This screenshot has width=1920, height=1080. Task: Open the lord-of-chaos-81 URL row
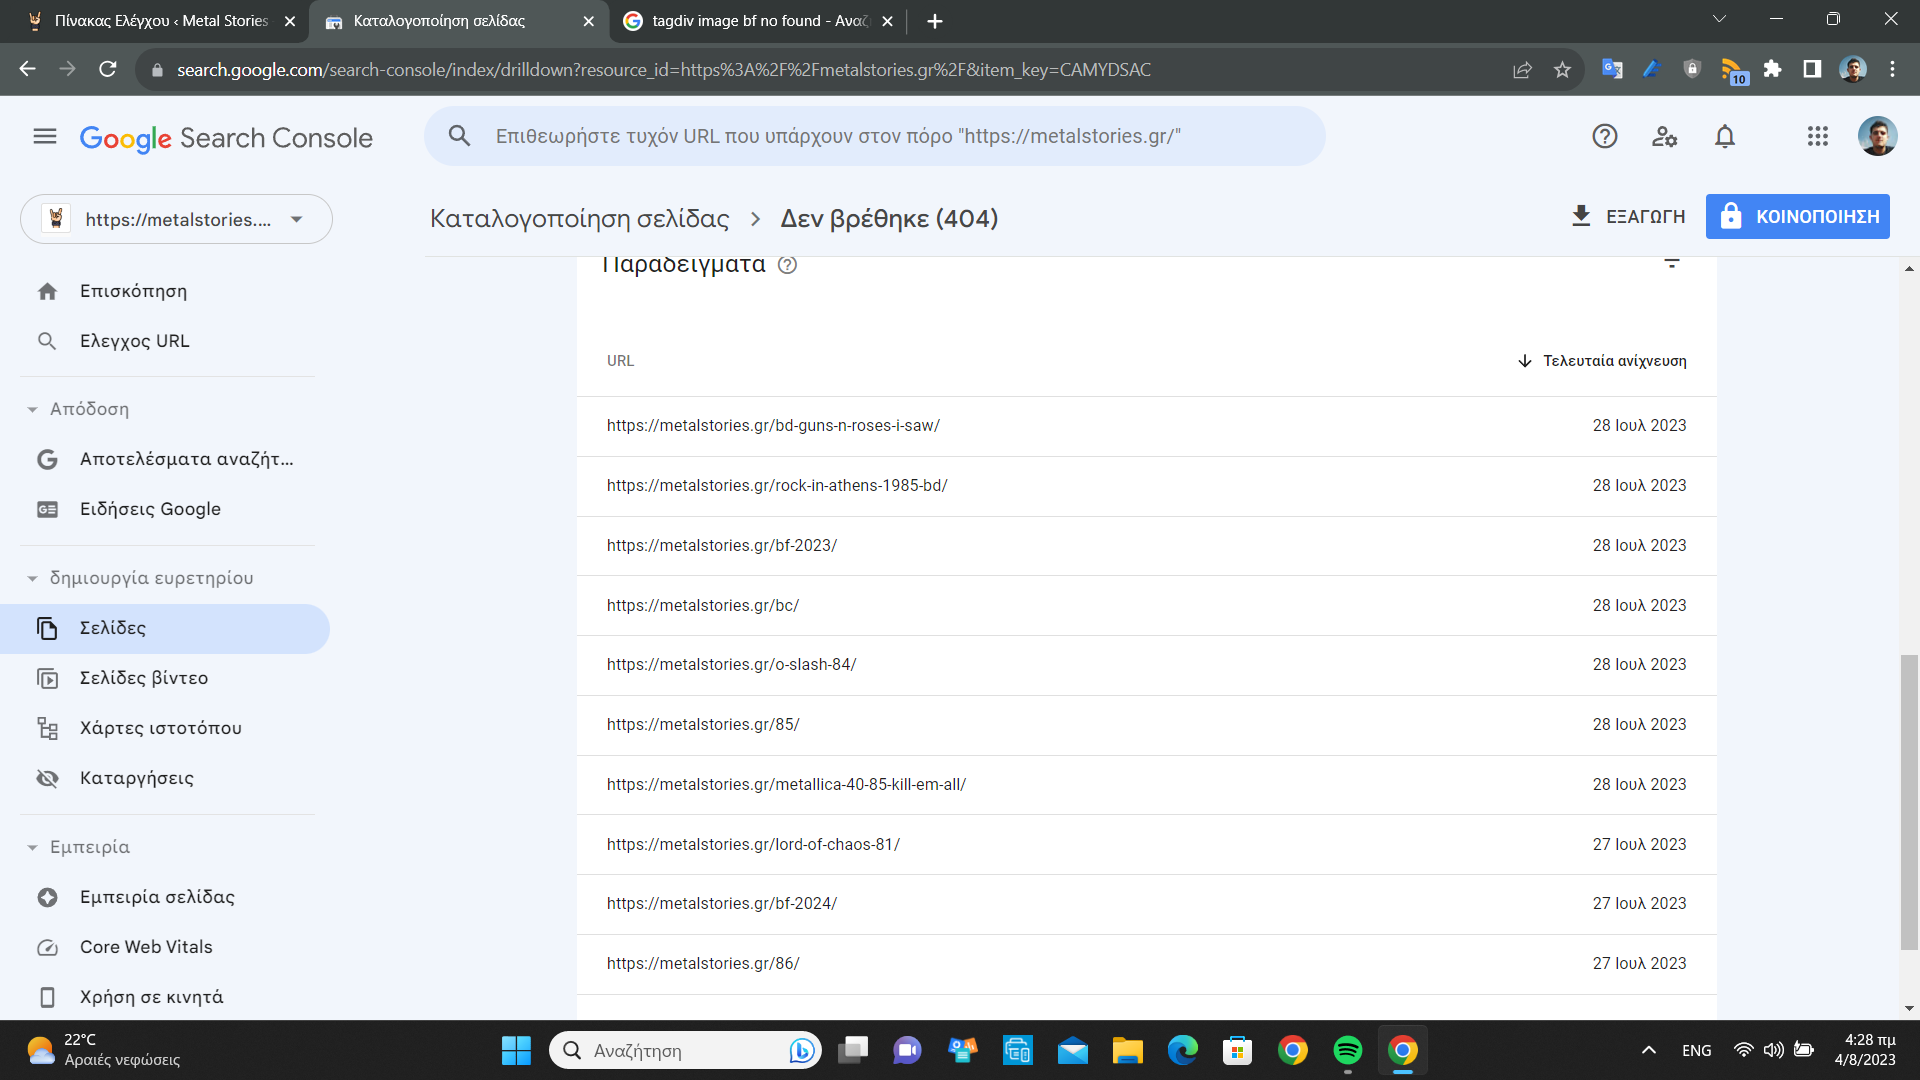(x=1147, y=845)
